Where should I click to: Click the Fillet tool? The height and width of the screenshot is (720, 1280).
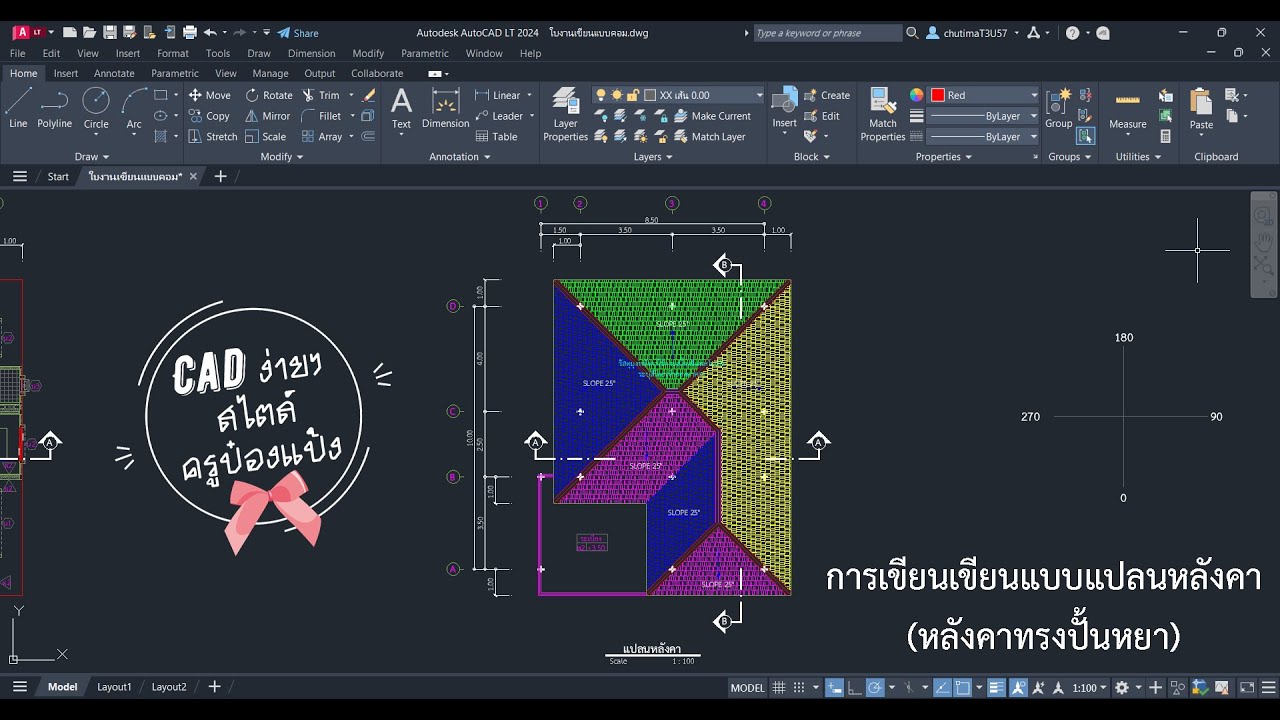click(321, 116)
